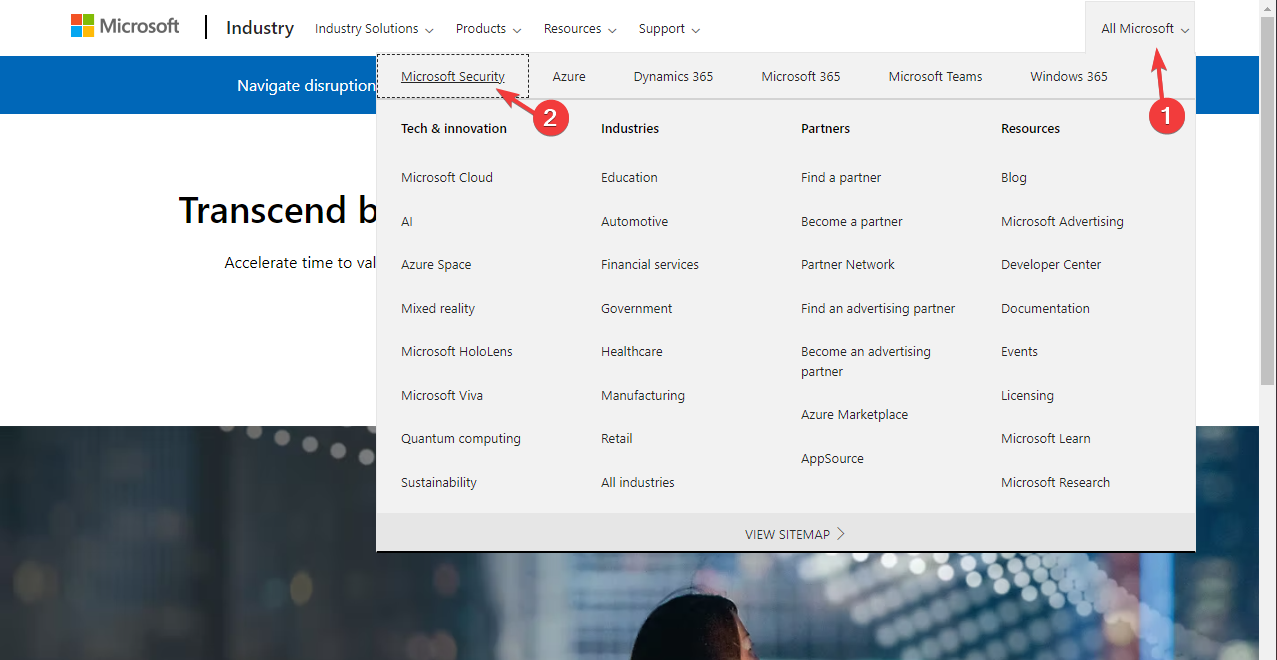
Task: View All industries link
Action: click(638, 483)
